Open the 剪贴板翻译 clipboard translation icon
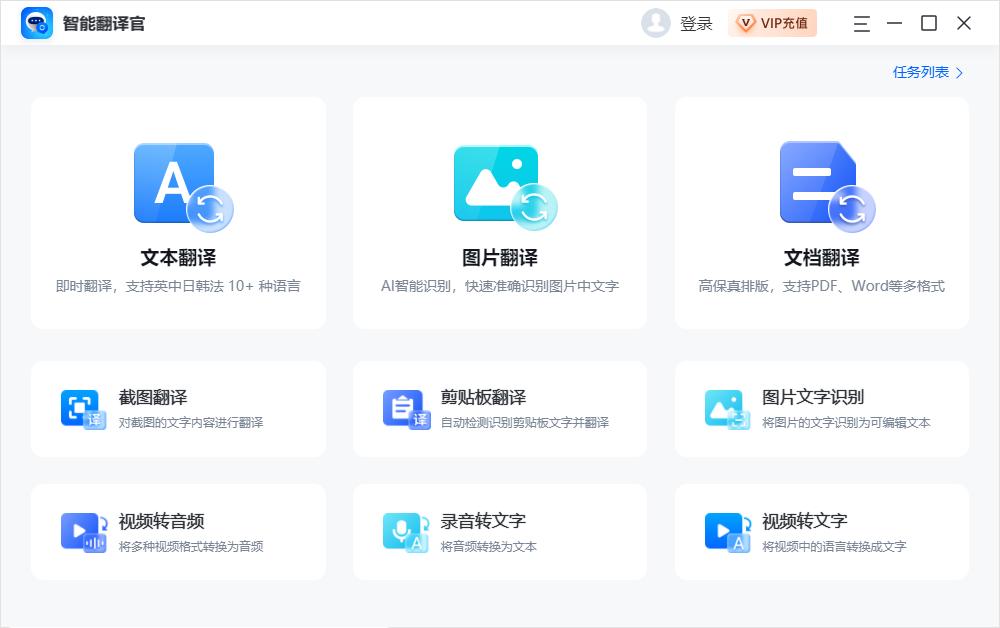1000x628 pixels. [404, 408]
